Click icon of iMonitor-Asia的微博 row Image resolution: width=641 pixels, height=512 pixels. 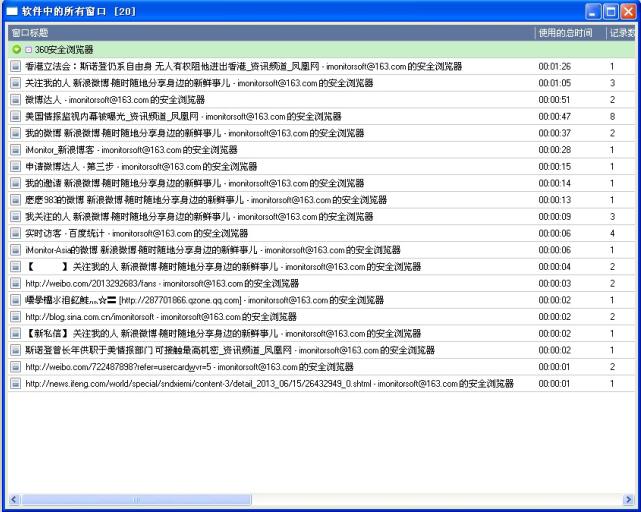16,250
